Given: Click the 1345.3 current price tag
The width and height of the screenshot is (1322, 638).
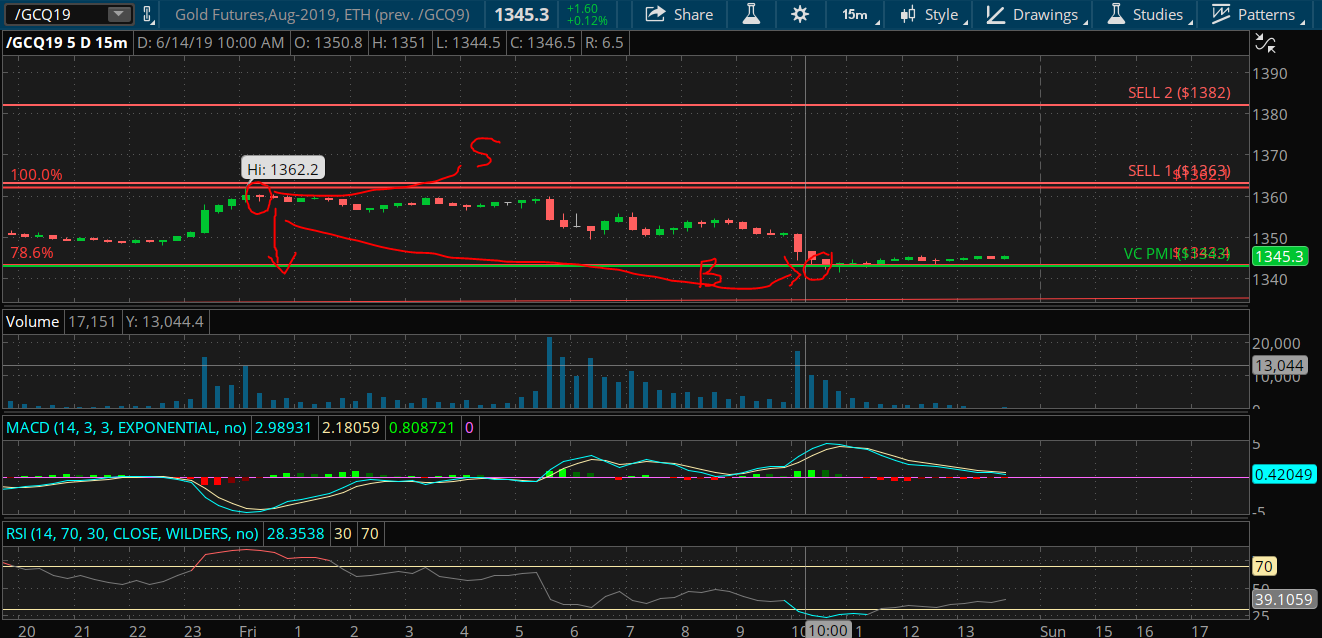Looking at the screenshot, I should (1283, 257).
